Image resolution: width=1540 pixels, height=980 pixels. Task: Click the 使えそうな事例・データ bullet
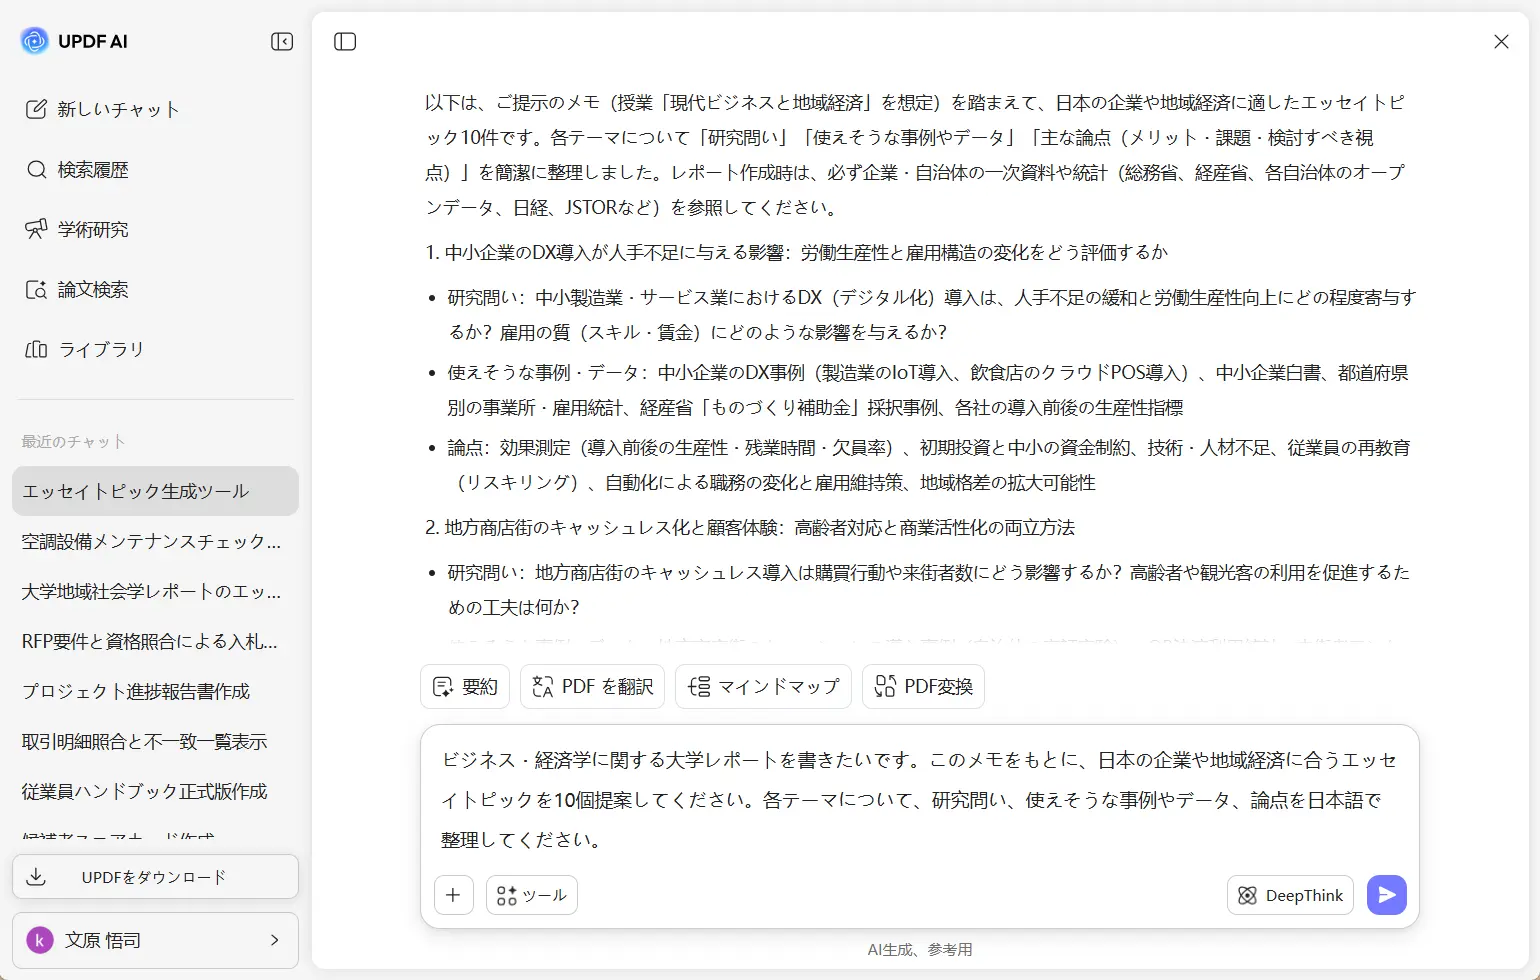[x=927, y=390]
